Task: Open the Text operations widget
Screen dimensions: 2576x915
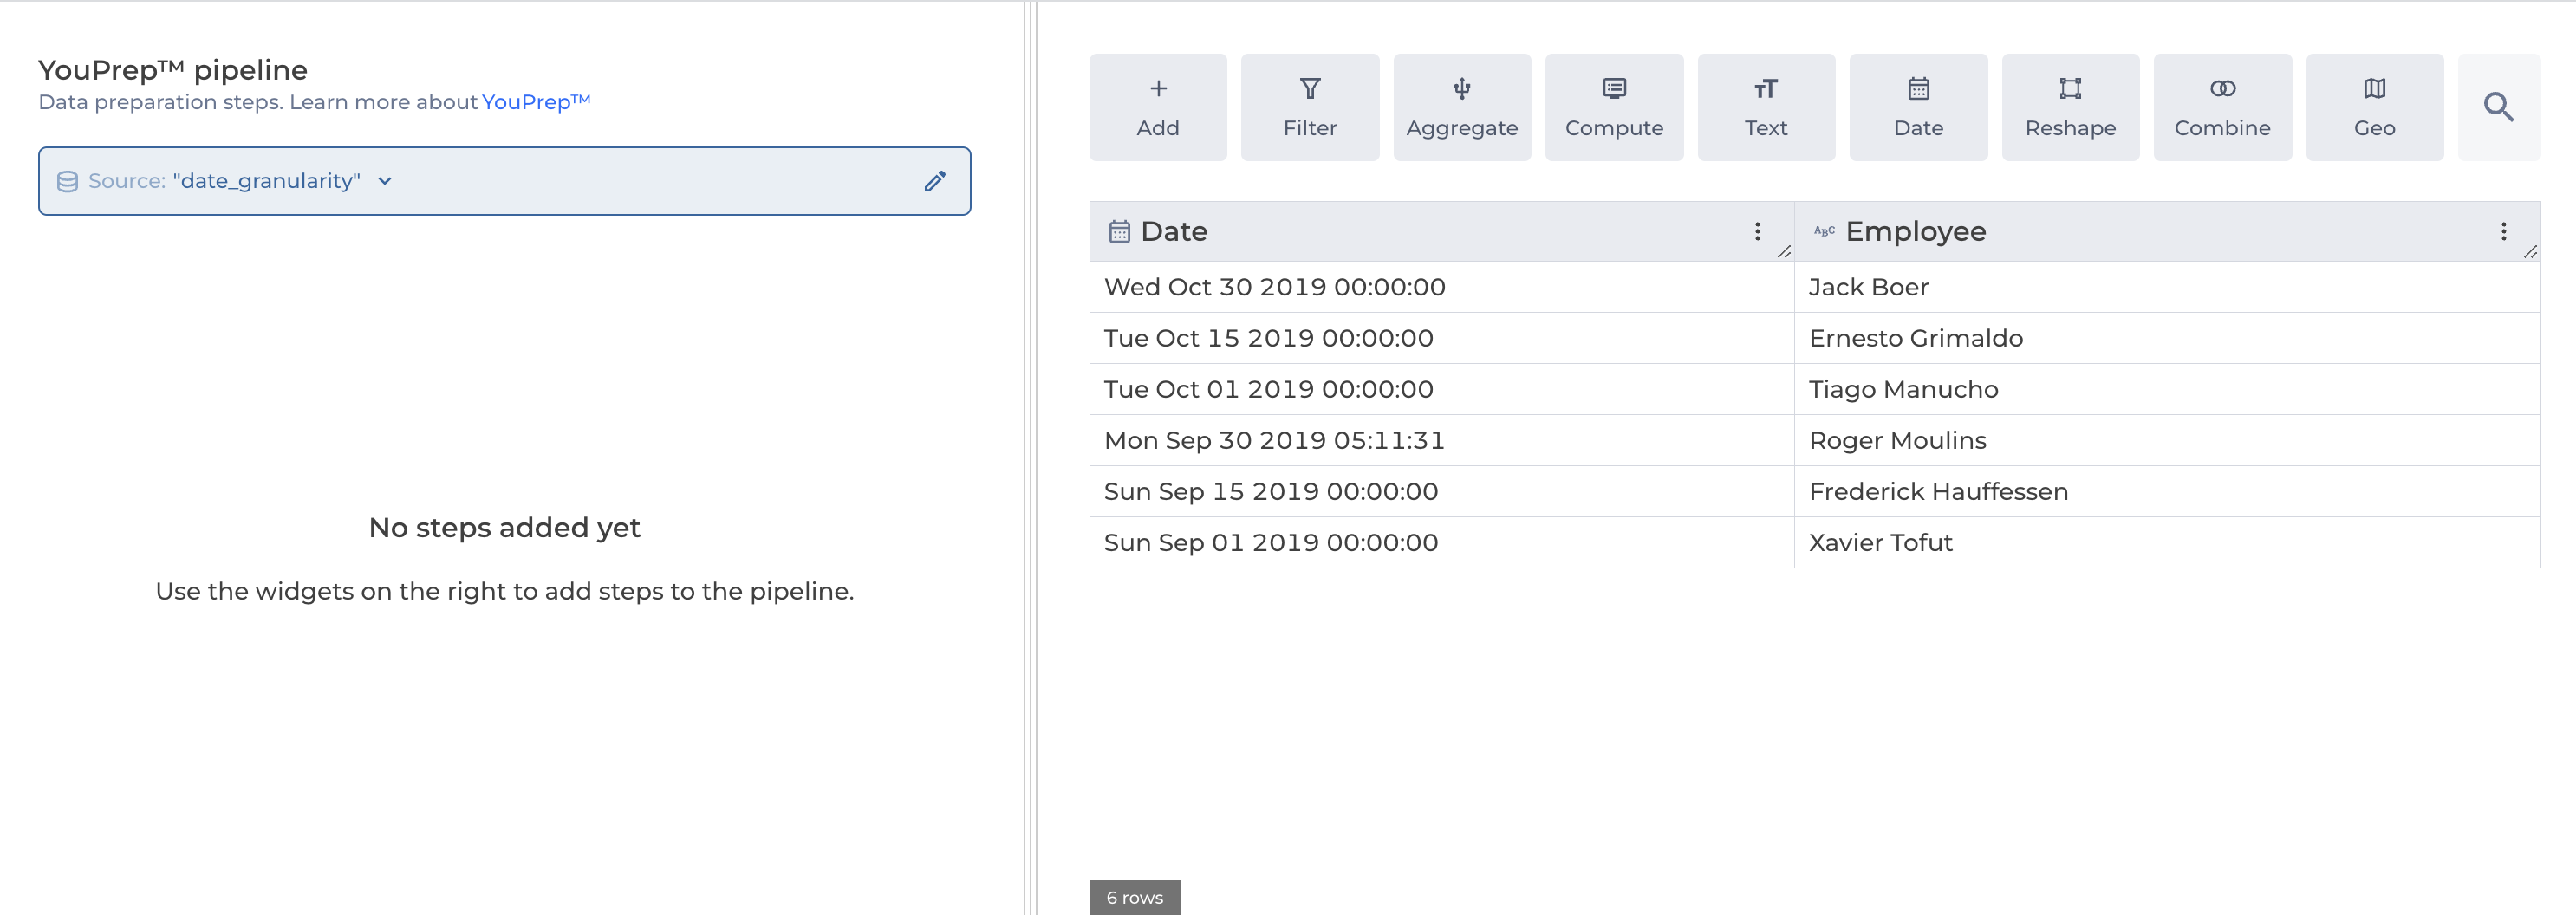Action: pos(1765,107)
